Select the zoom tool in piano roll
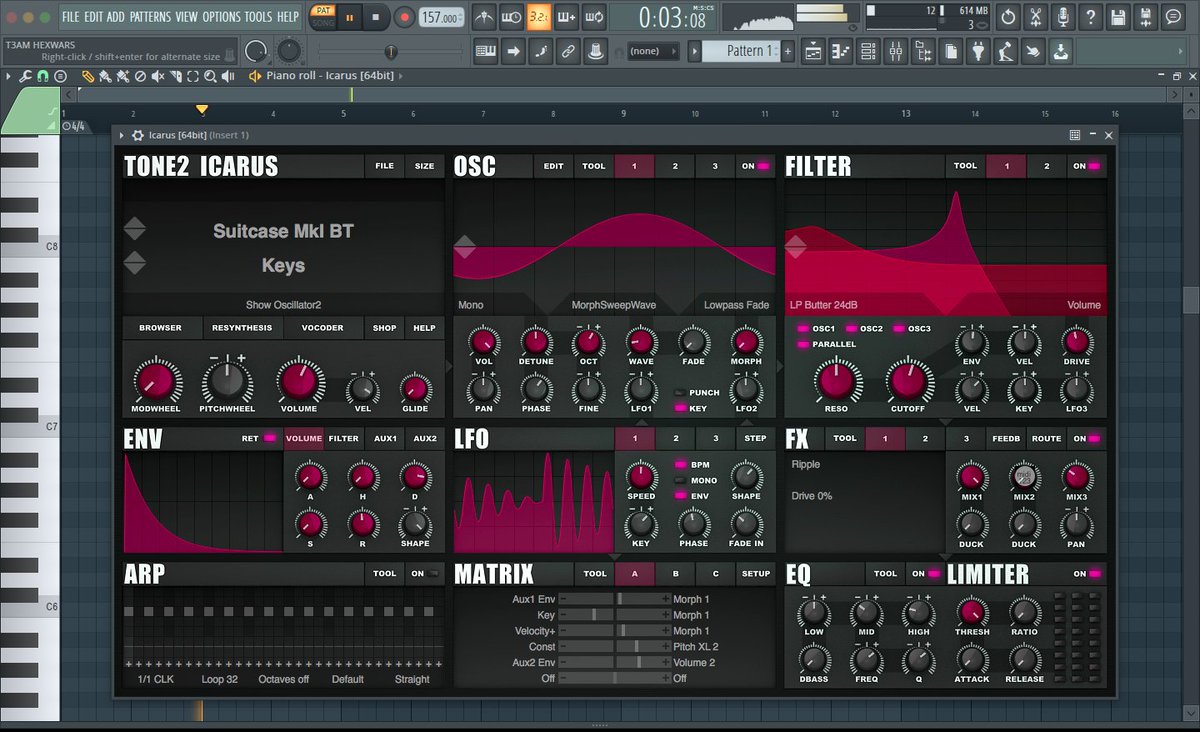Screen dimensions: 1200x732 coord(211,76)
